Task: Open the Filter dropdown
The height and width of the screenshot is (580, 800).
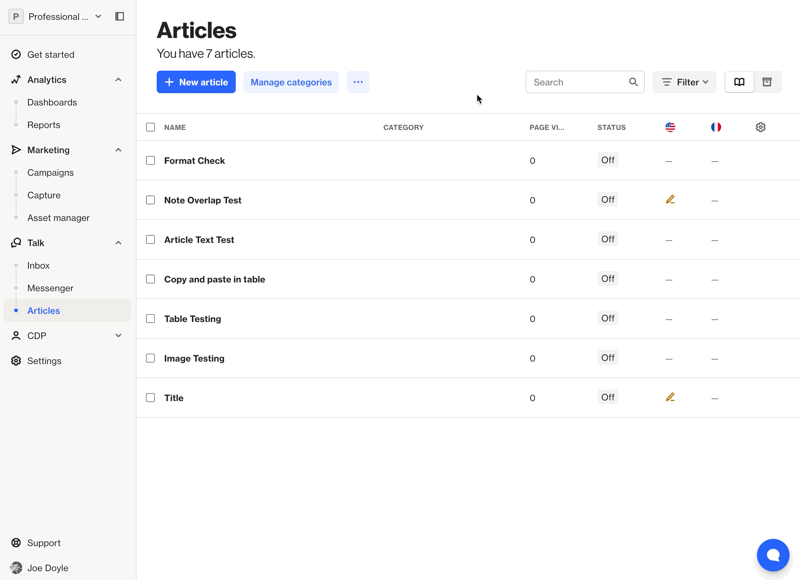Action: pos(685,82)
